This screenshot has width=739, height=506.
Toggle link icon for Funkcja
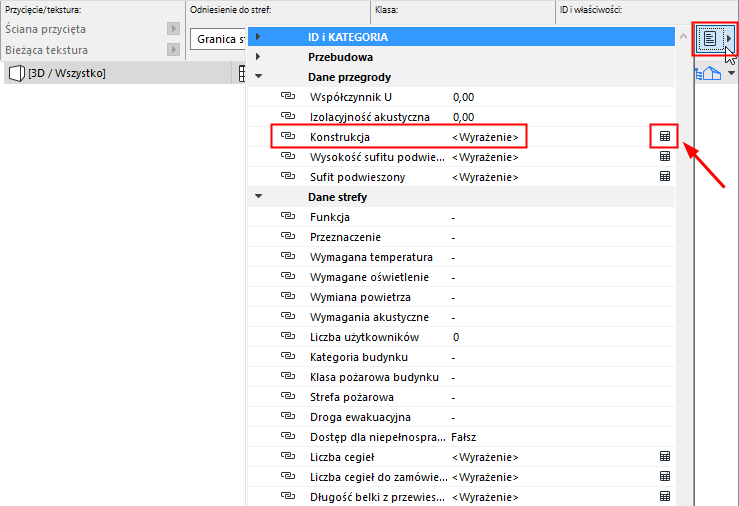click(x=287, y=216)
